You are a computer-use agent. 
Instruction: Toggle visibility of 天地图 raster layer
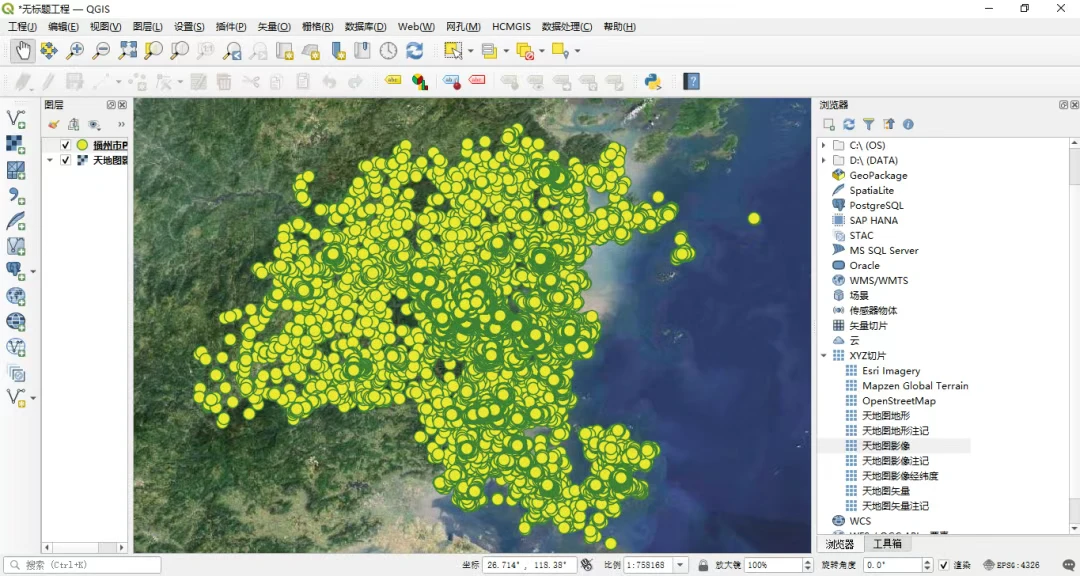point(66,160)
